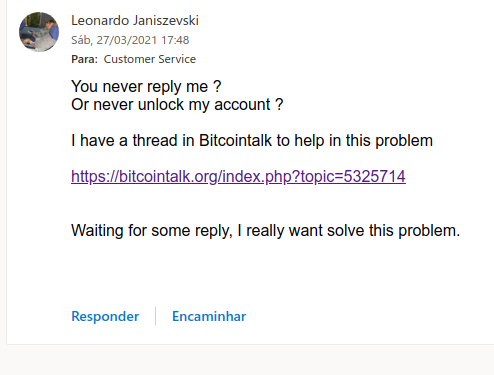Click Encaminhar to forward the email

[209, 316]
